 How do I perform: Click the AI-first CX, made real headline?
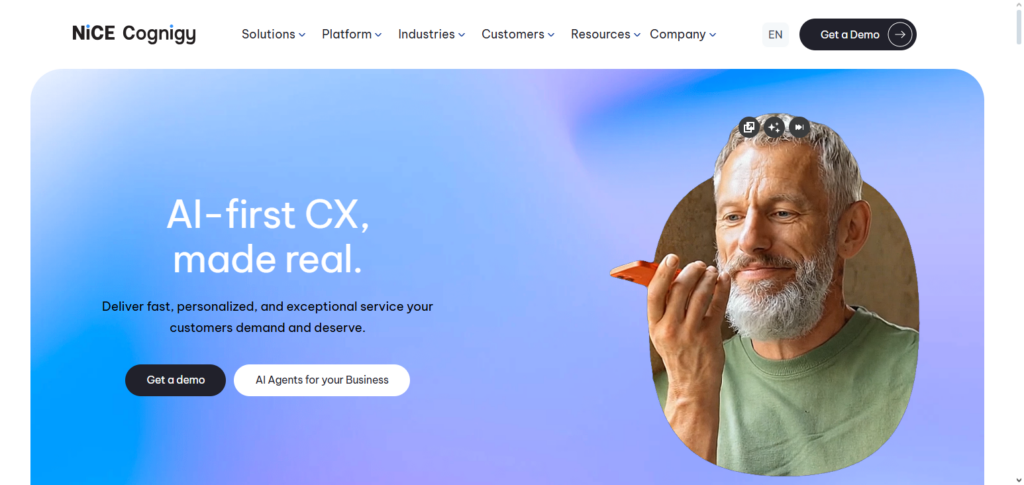pos(268,237)
